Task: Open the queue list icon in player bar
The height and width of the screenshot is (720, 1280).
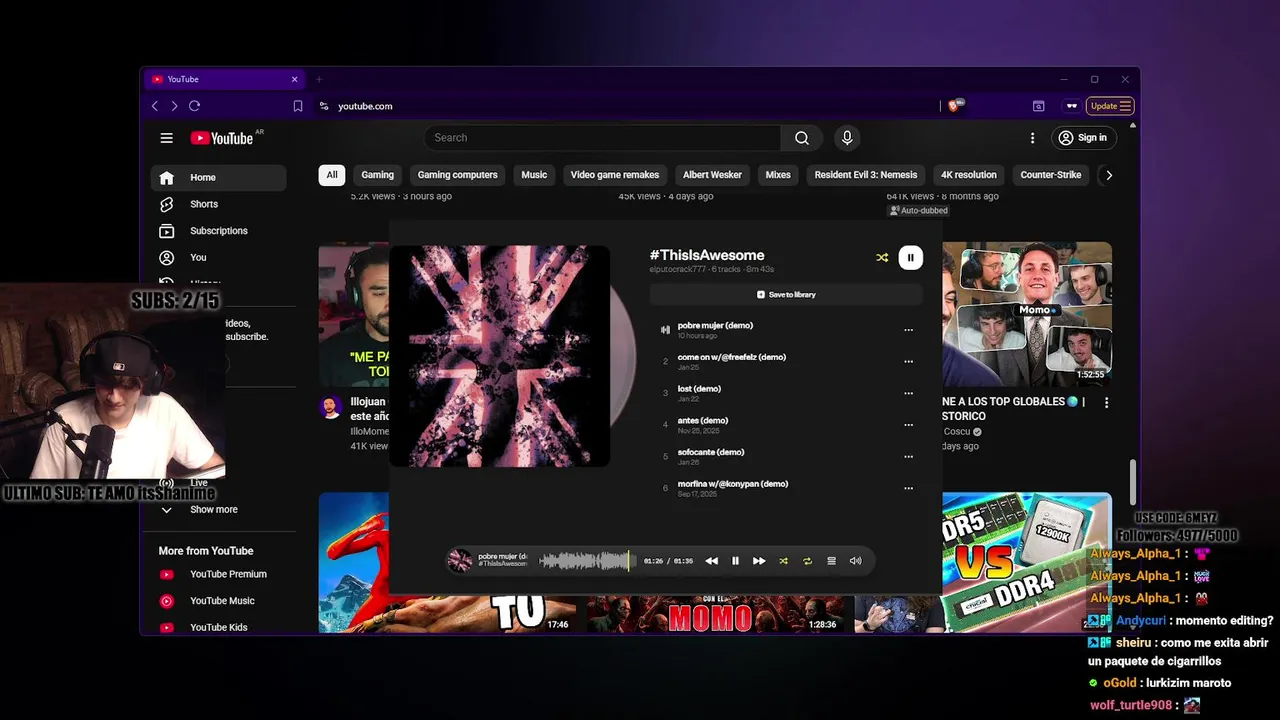Action: pyautogui.click(x=831, y=561)
